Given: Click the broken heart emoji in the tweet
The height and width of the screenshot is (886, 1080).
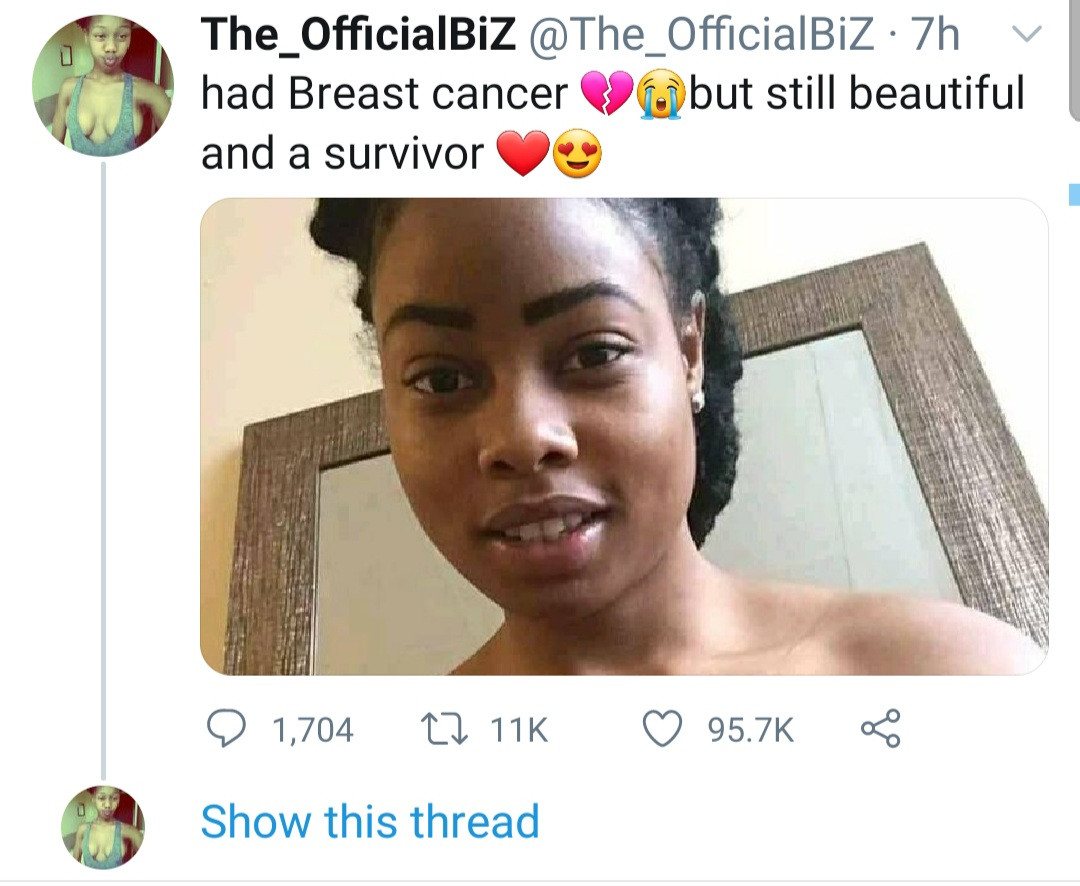Looking at the screenshot, I should (x=604, y=96).
